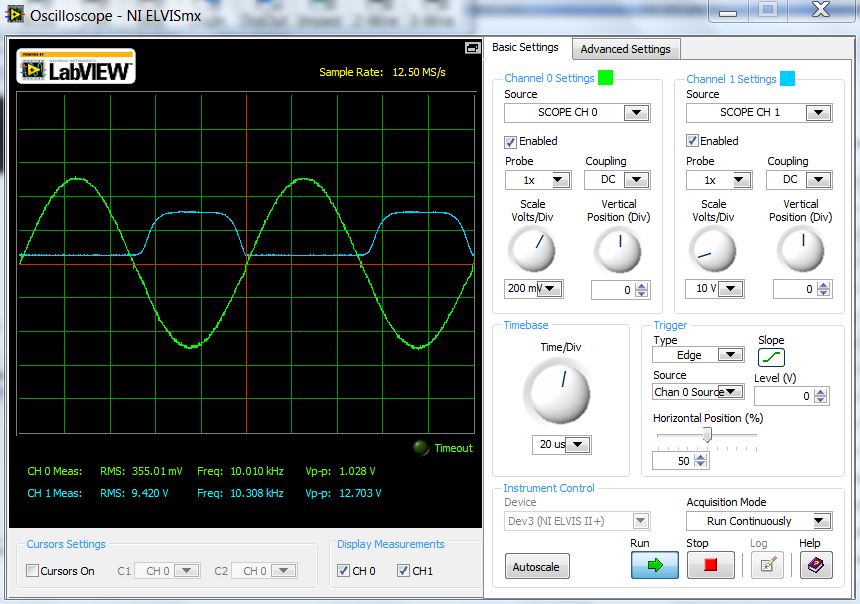The width and height of the screenshot is (860, 604).
Task: Click the CH 1 Vp-p 12.703 V reading
Action: [x=343, y=493]
